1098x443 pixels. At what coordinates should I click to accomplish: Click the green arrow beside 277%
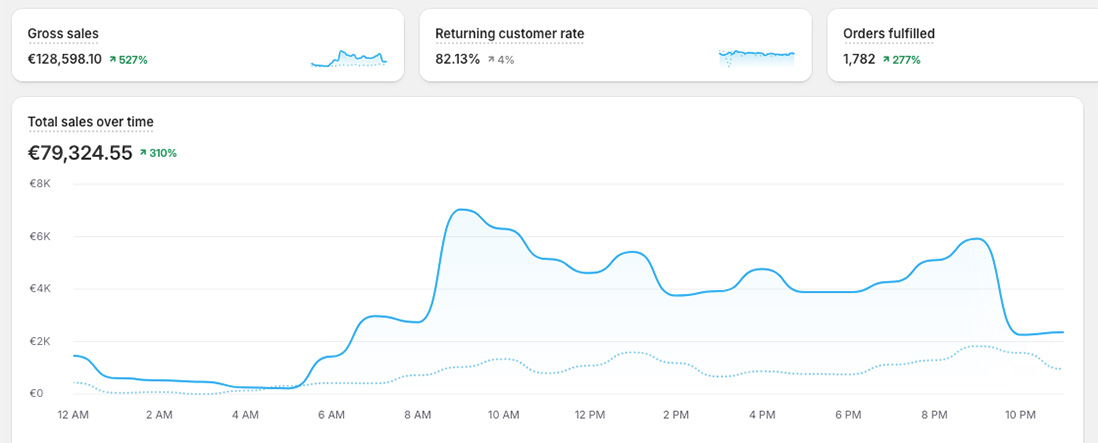(886, 60)
